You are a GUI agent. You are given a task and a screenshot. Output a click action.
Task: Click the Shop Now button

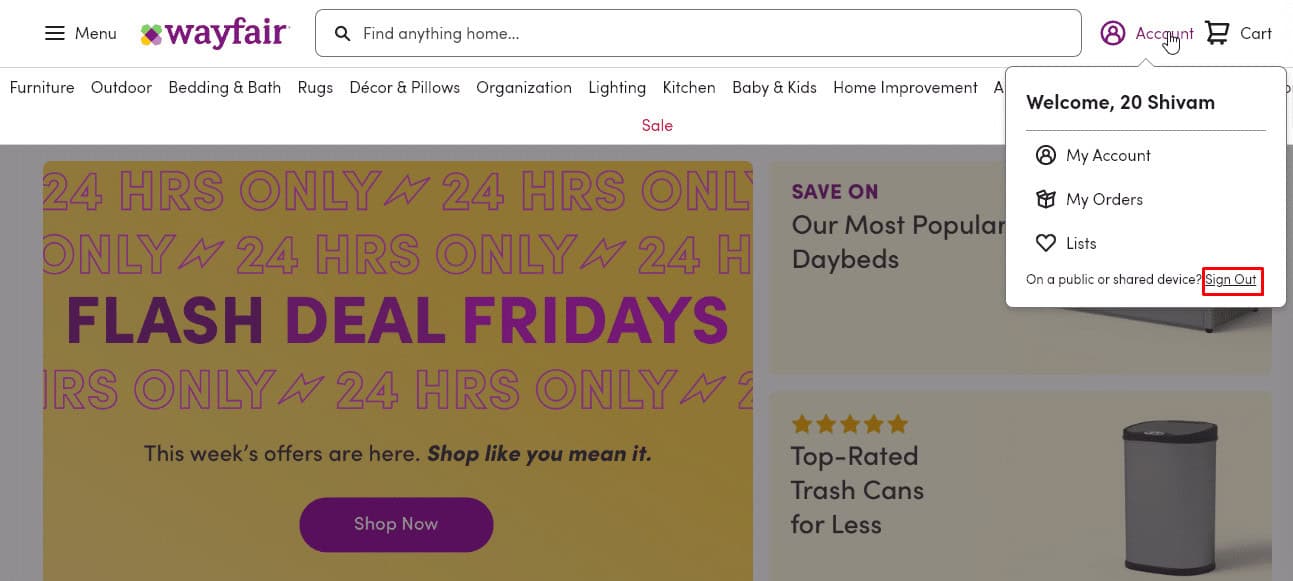[x=396, y=524]
